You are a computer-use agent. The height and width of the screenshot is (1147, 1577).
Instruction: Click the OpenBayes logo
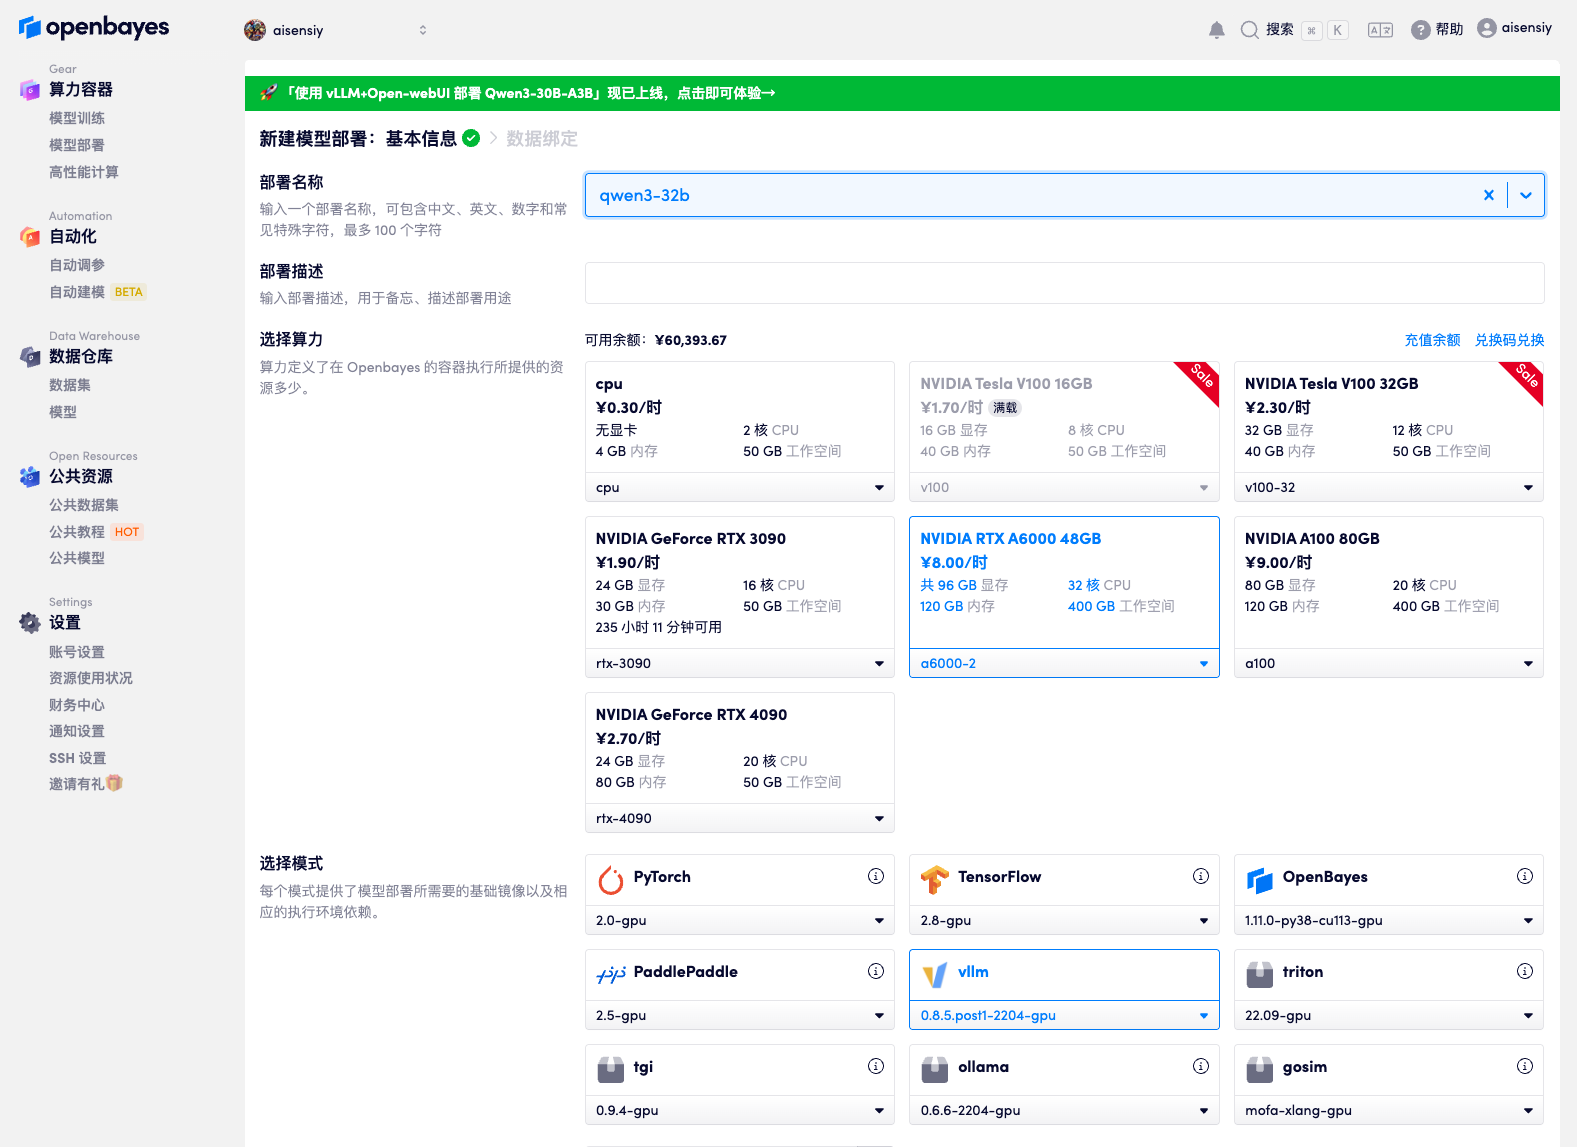tap(94, 28)
